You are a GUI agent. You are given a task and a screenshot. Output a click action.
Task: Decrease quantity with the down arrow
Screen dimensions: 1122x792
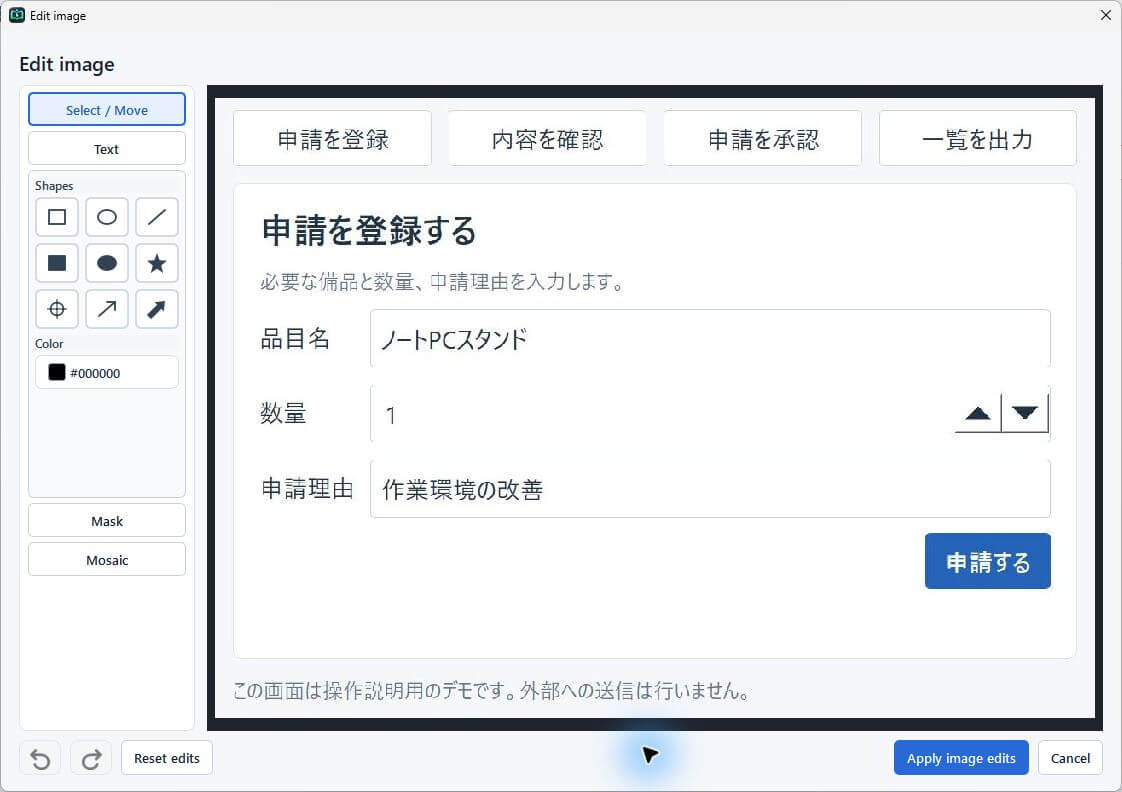click(1025, 413)
